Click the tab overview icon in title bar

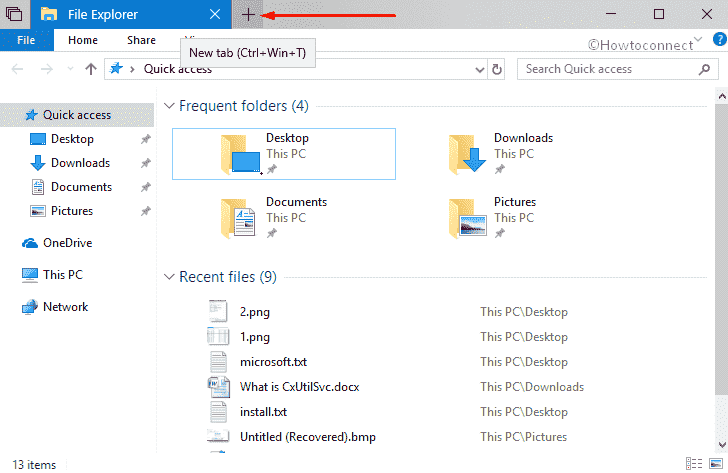pos(14,14)
